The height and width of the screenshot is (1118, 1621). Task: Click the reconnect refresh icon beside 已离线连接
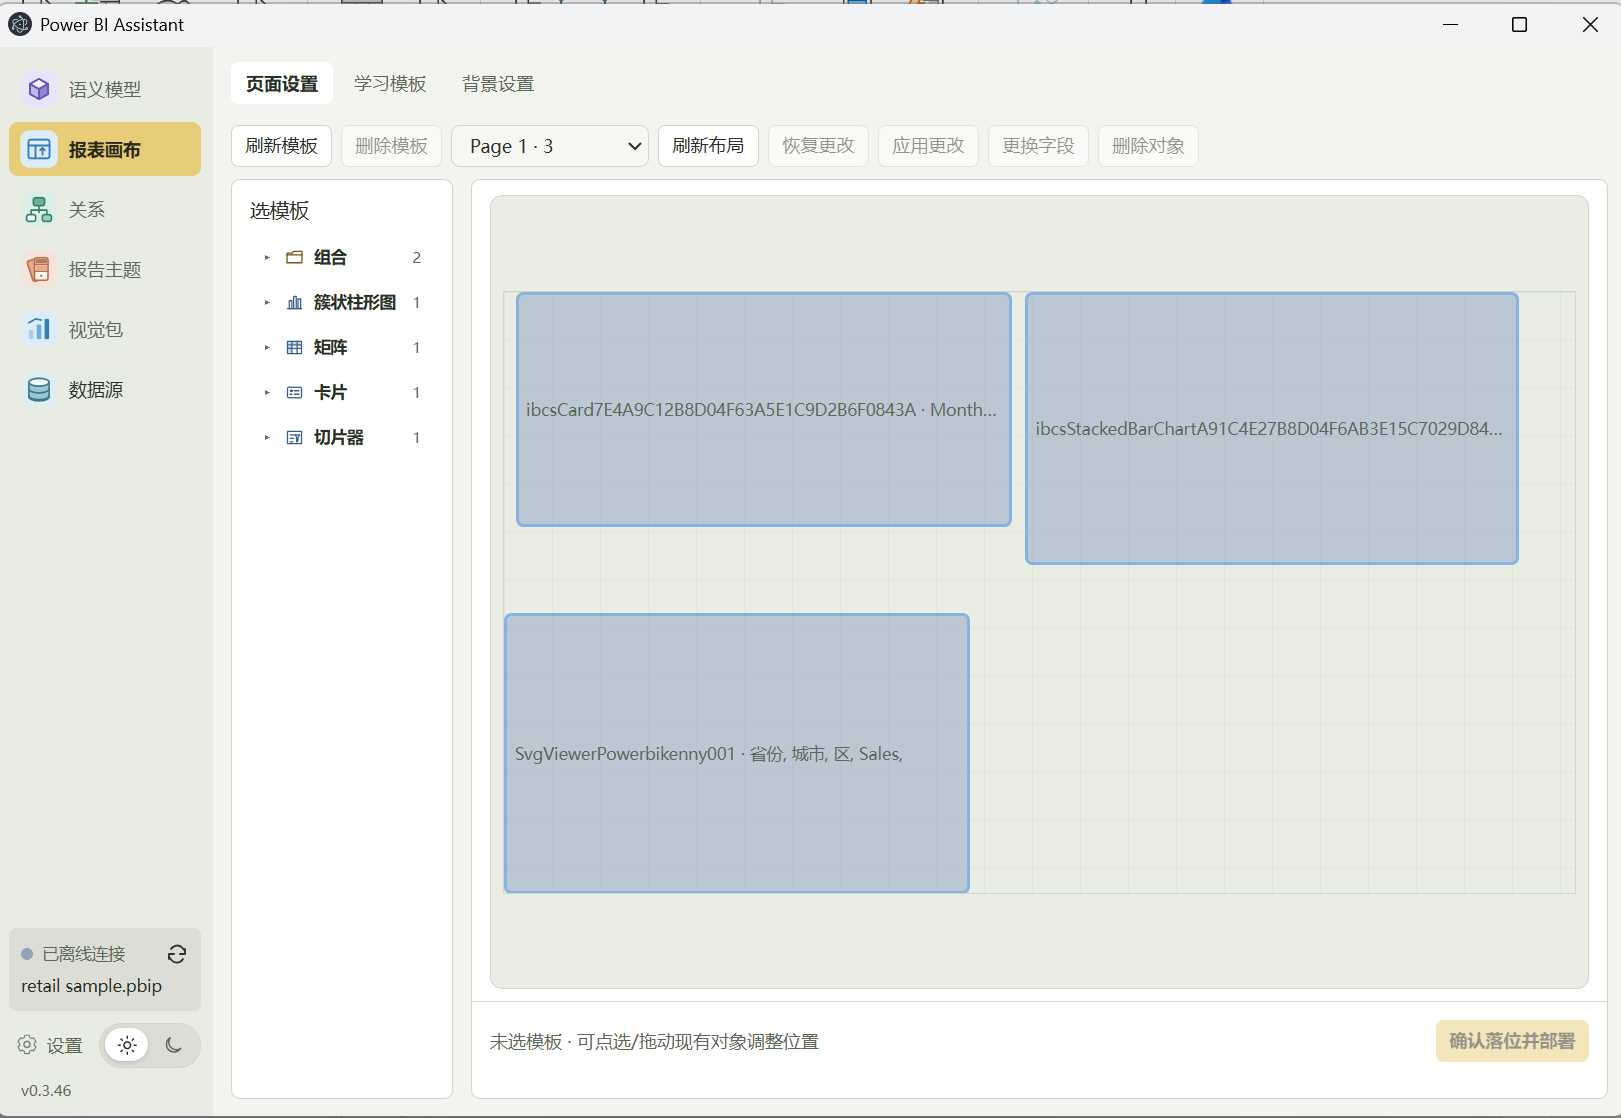click(177, 954)
